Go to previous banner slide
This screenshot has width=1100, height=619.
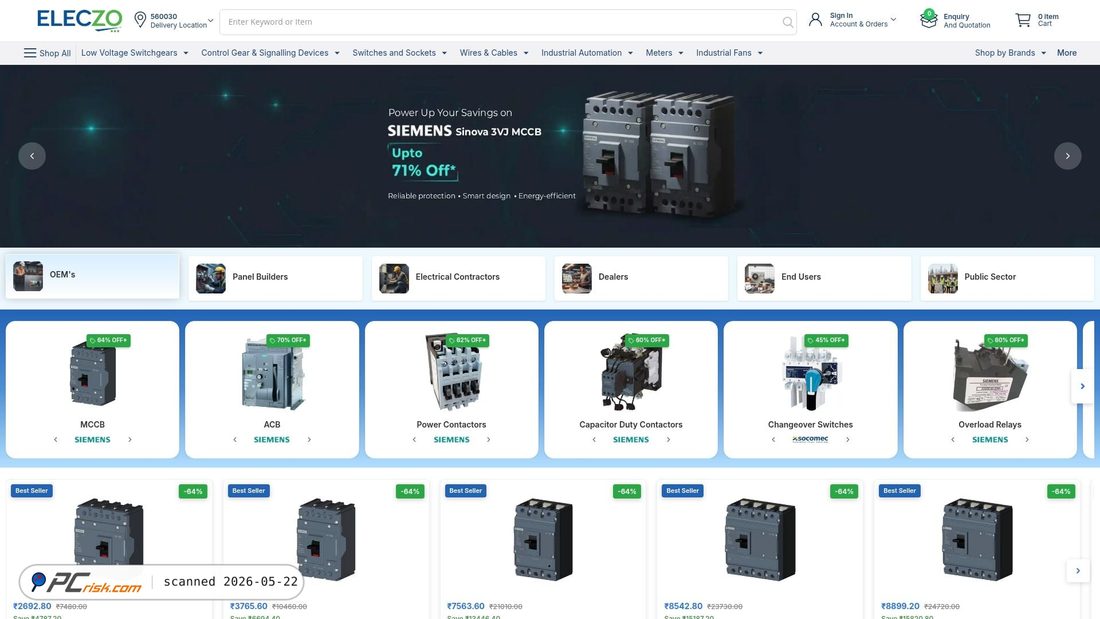(x=32, y=156)
